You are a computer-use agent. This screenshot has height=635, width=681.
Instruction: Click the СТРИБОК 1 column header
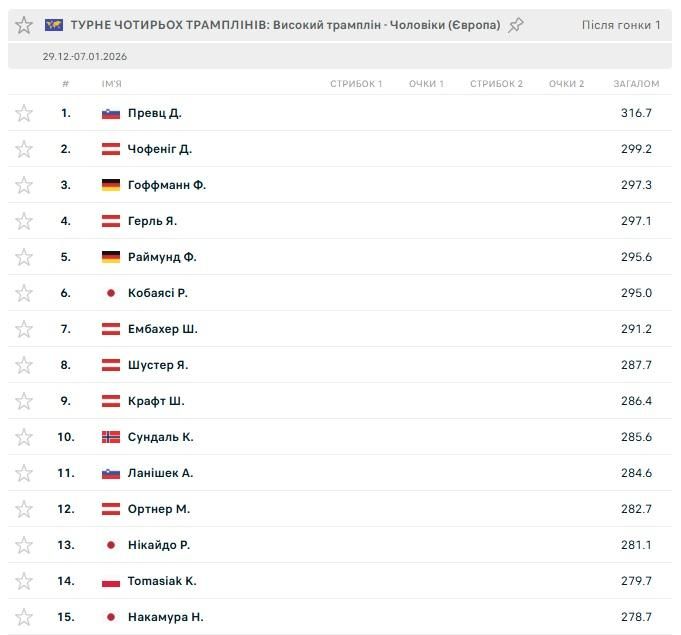click(x=356, y=84)
